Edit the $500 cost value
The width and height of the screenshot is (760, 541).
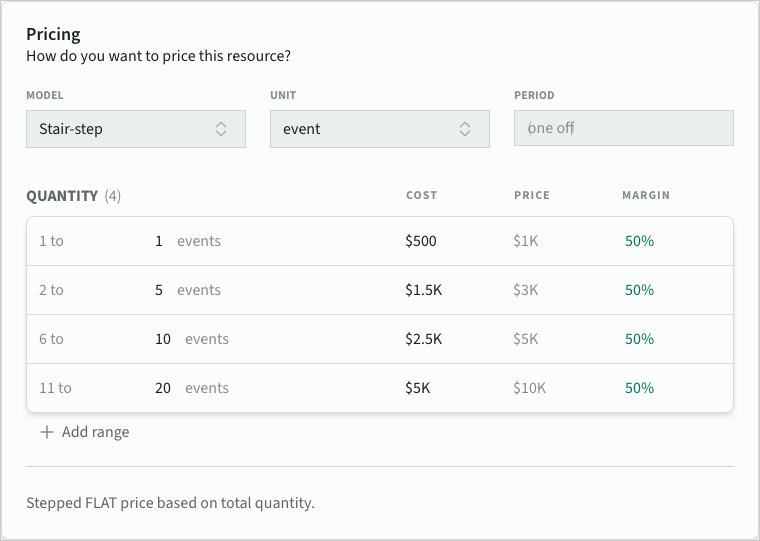point(421,241)
